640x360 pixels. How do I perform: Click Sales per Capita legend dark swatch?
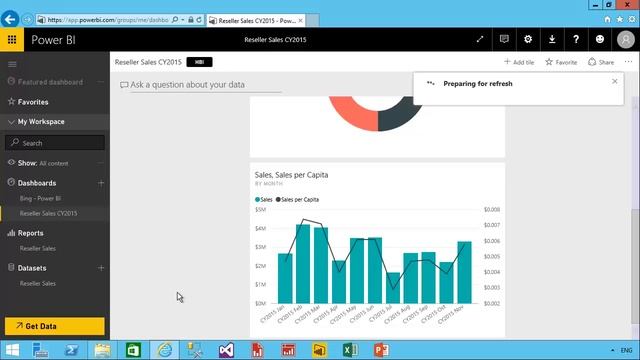point(278,200)
